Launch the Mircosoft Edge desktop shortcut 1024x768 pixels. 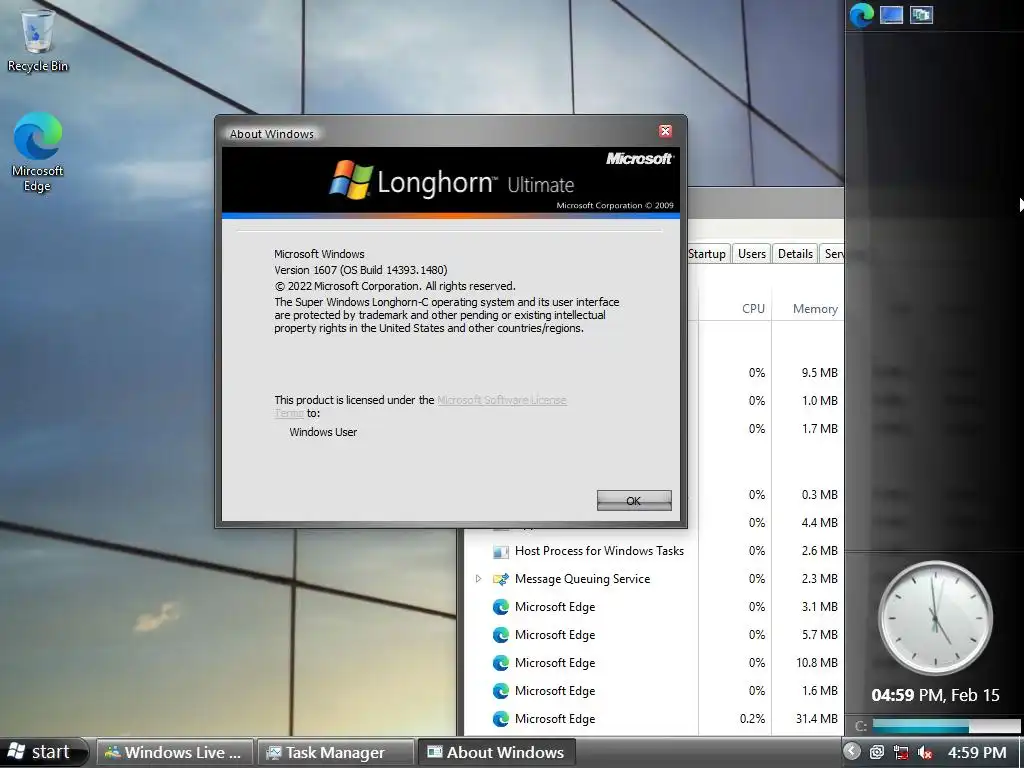pyautogui.click(x=37, y=152)
